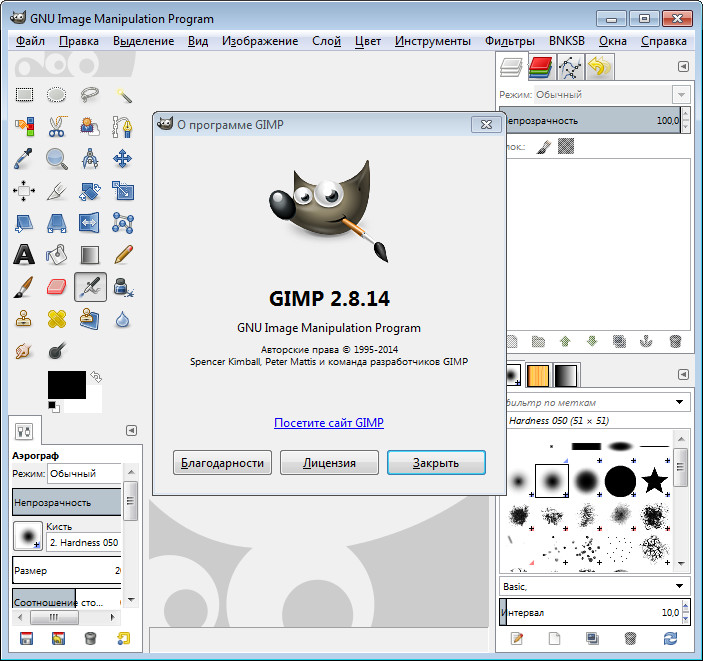Switch to the Undo History tab
The height and width of the screenshot is (661, 703).
[599, 67]
